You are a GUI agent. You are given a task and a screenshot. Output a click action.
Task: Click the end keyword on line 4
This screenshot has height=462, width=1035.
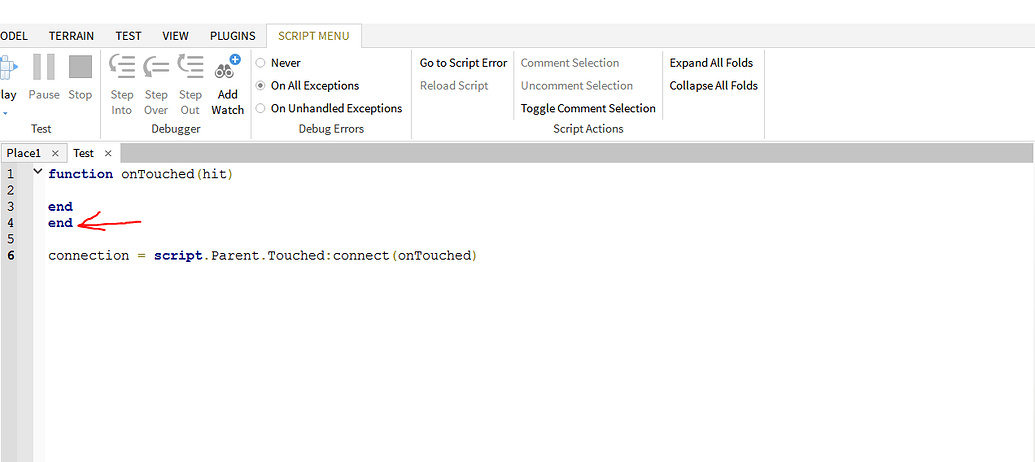[x=60, y=223]
